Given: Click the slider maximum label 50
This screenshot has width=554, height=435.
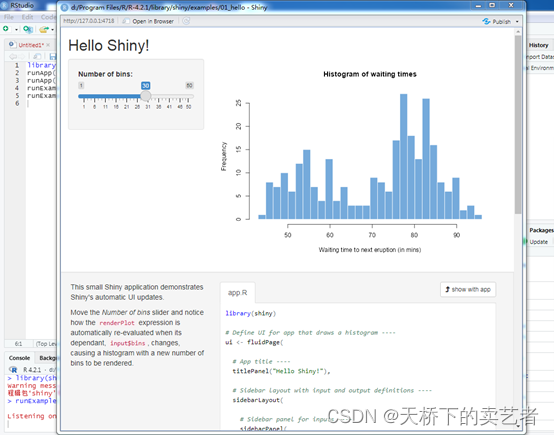Looking at the screenshot, I should [189, 85].
